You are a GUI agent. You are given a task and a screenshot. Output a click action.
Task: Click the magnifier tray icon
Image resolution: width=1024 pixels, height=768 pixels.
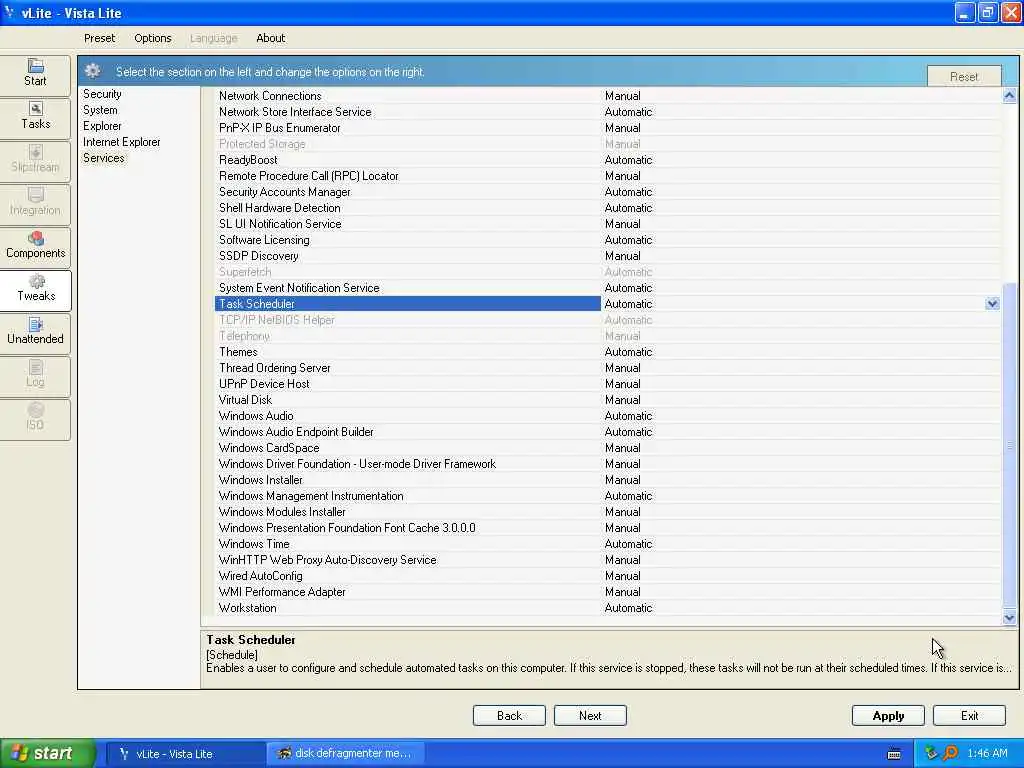(x=951, y=753)
